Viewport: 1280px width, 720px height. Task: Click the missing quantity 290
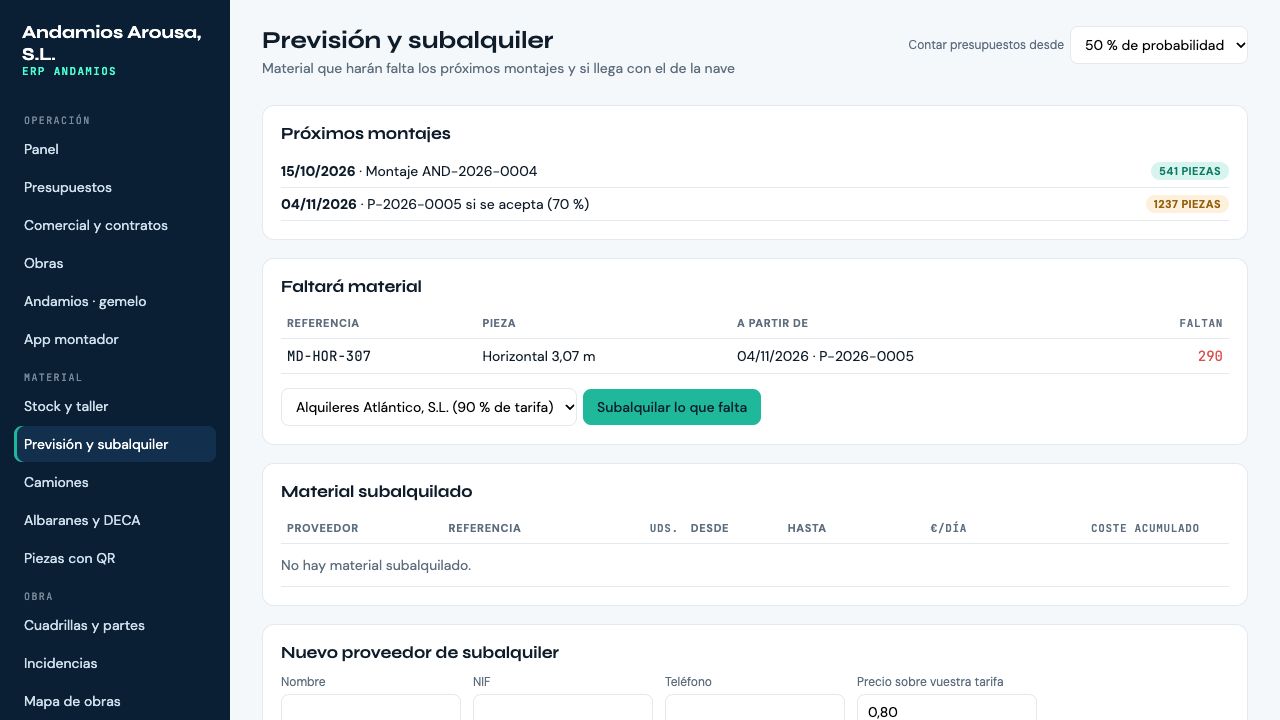(1210, 356)
